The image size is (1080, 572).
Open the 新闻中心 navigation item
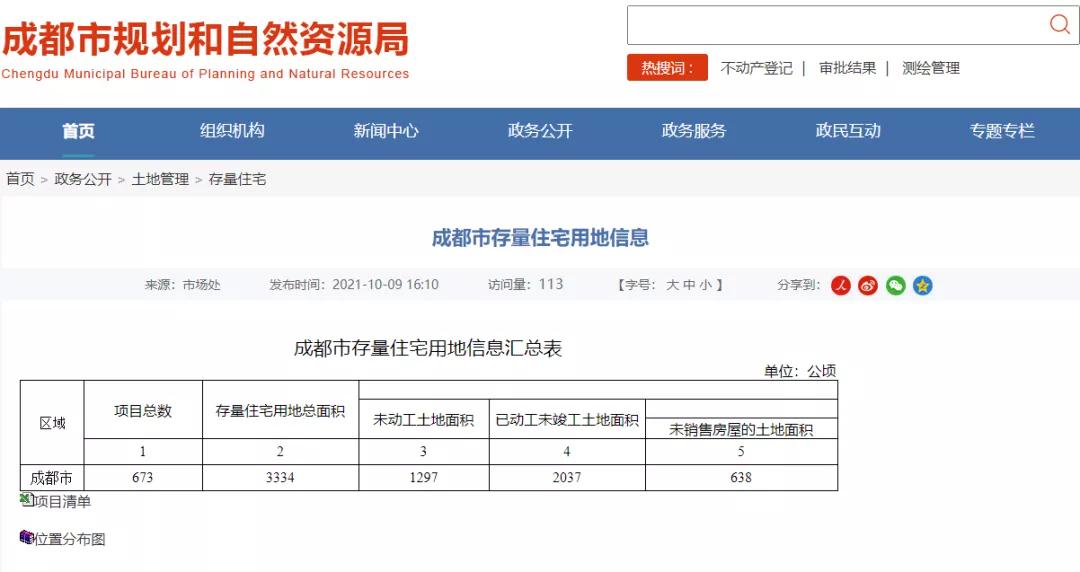tap(386, 131)
